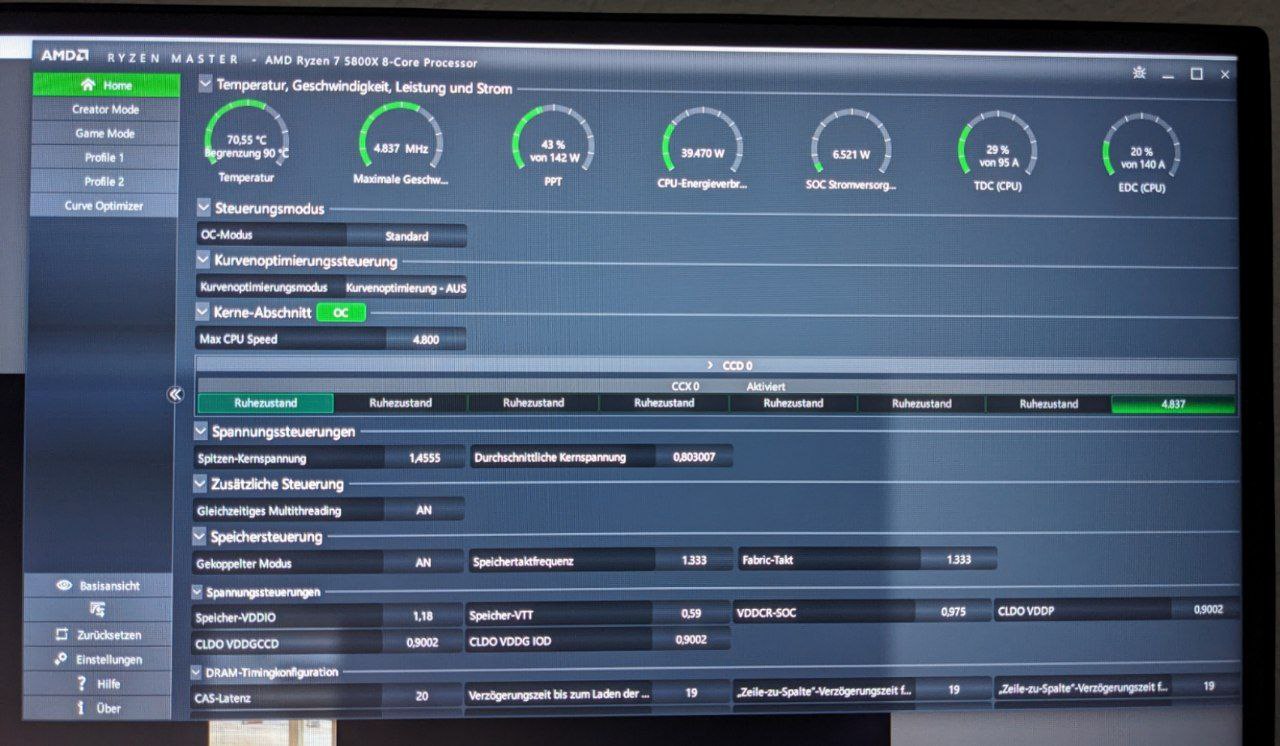Screen dimensions: 1280x746
Task: Click the Zurücksetzen button
Action: point(98,635)
